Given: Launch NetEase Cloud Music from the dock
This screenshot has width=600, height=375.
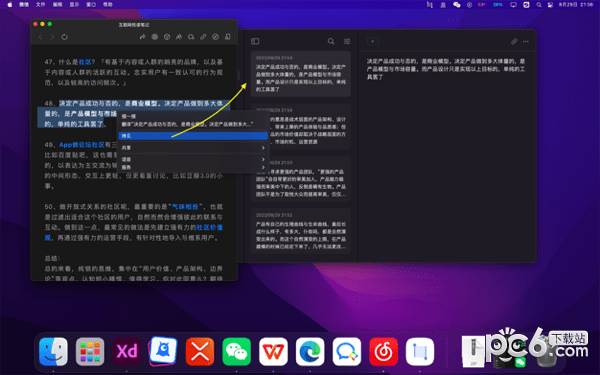Looking at the screenshot, I should click(383, 352).
